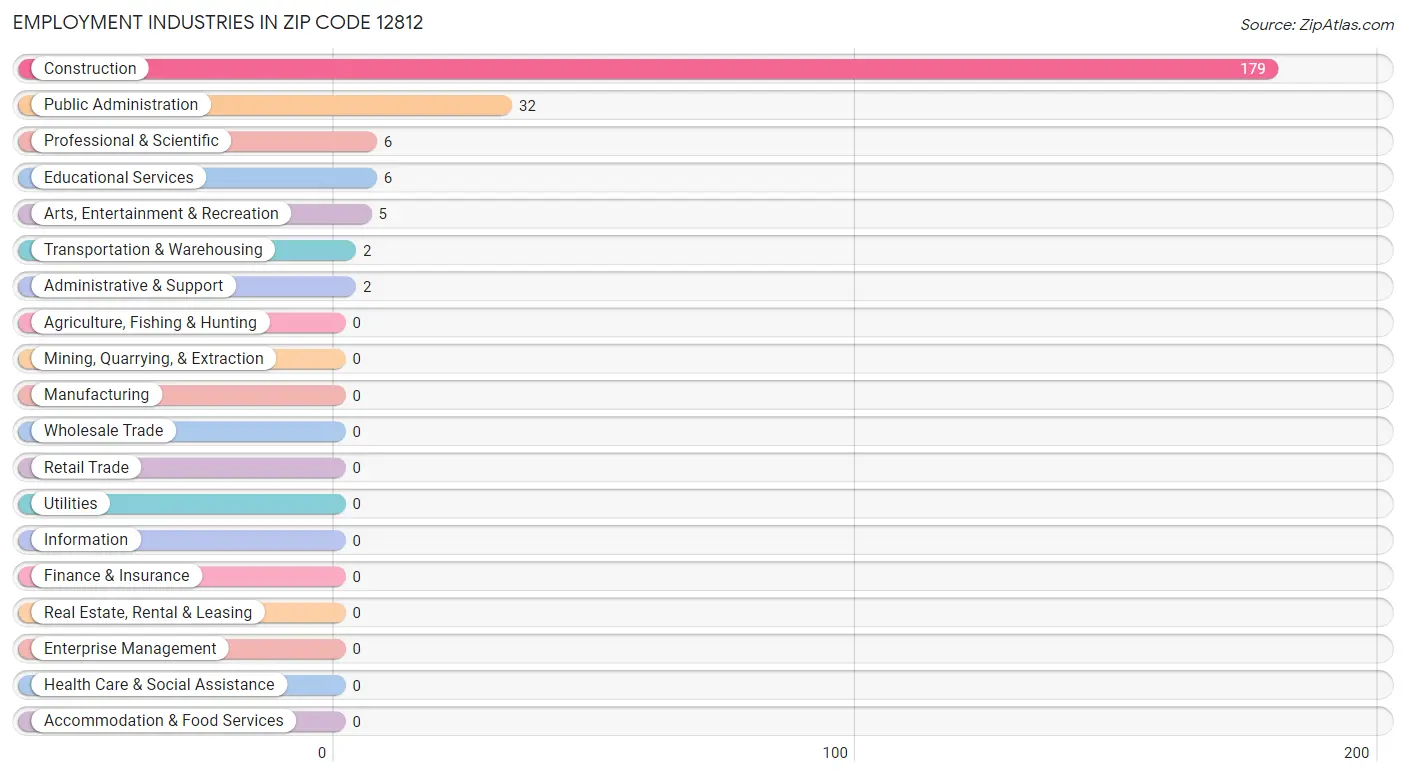Viewport: 1406px width, 776px height.
Task: Select the Retail Trade label
Action: [86, 468]
